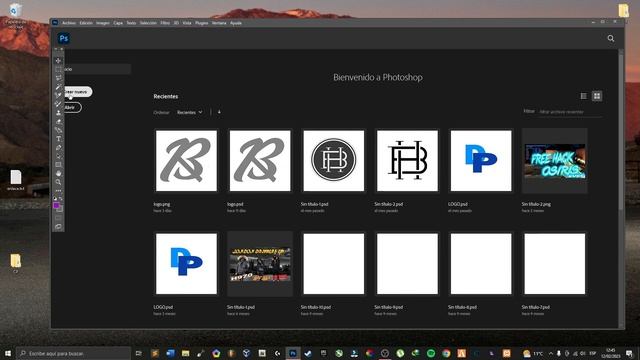
Task: Select the Eyedropper tool
Action: click(x=58, y=87)
